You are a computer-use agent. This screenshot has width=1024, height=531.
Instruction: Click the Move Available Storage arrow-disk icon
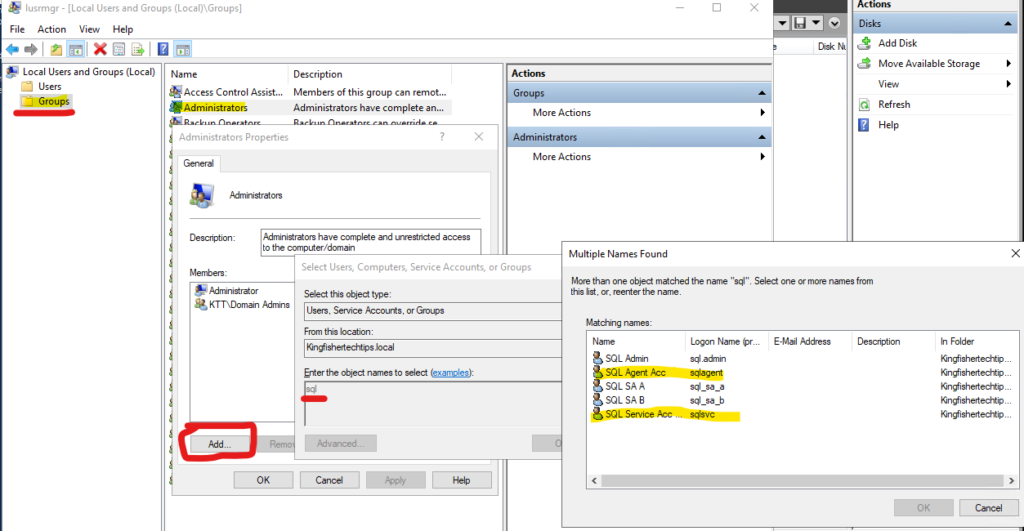pos(865,63)
